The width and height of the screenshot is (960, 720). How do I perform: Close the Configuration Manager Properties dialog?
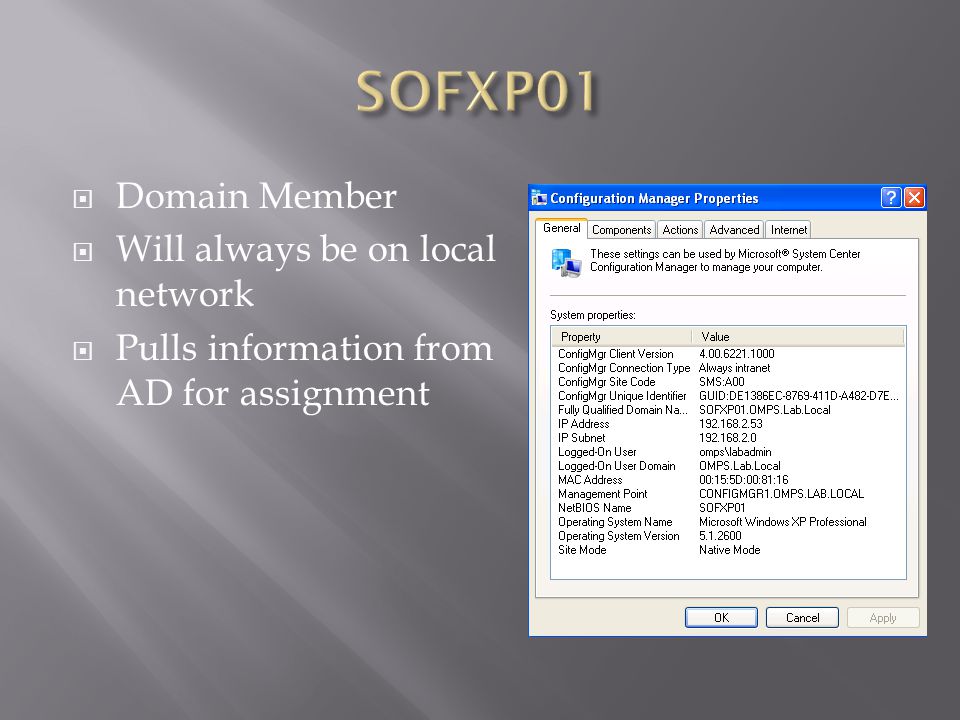(914, 197)
